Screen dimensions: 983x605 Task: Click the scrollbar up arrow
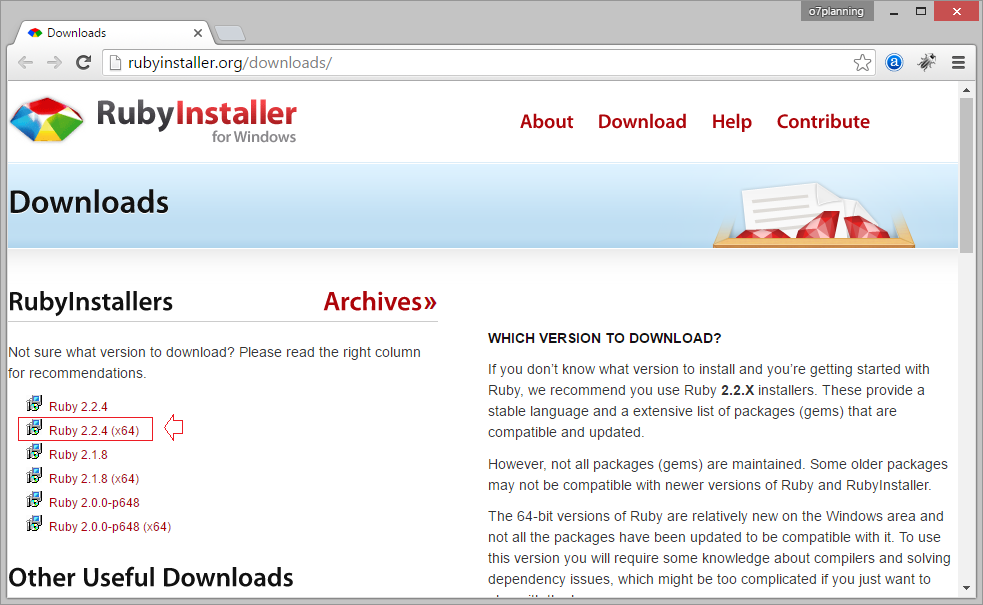[966, 90]
